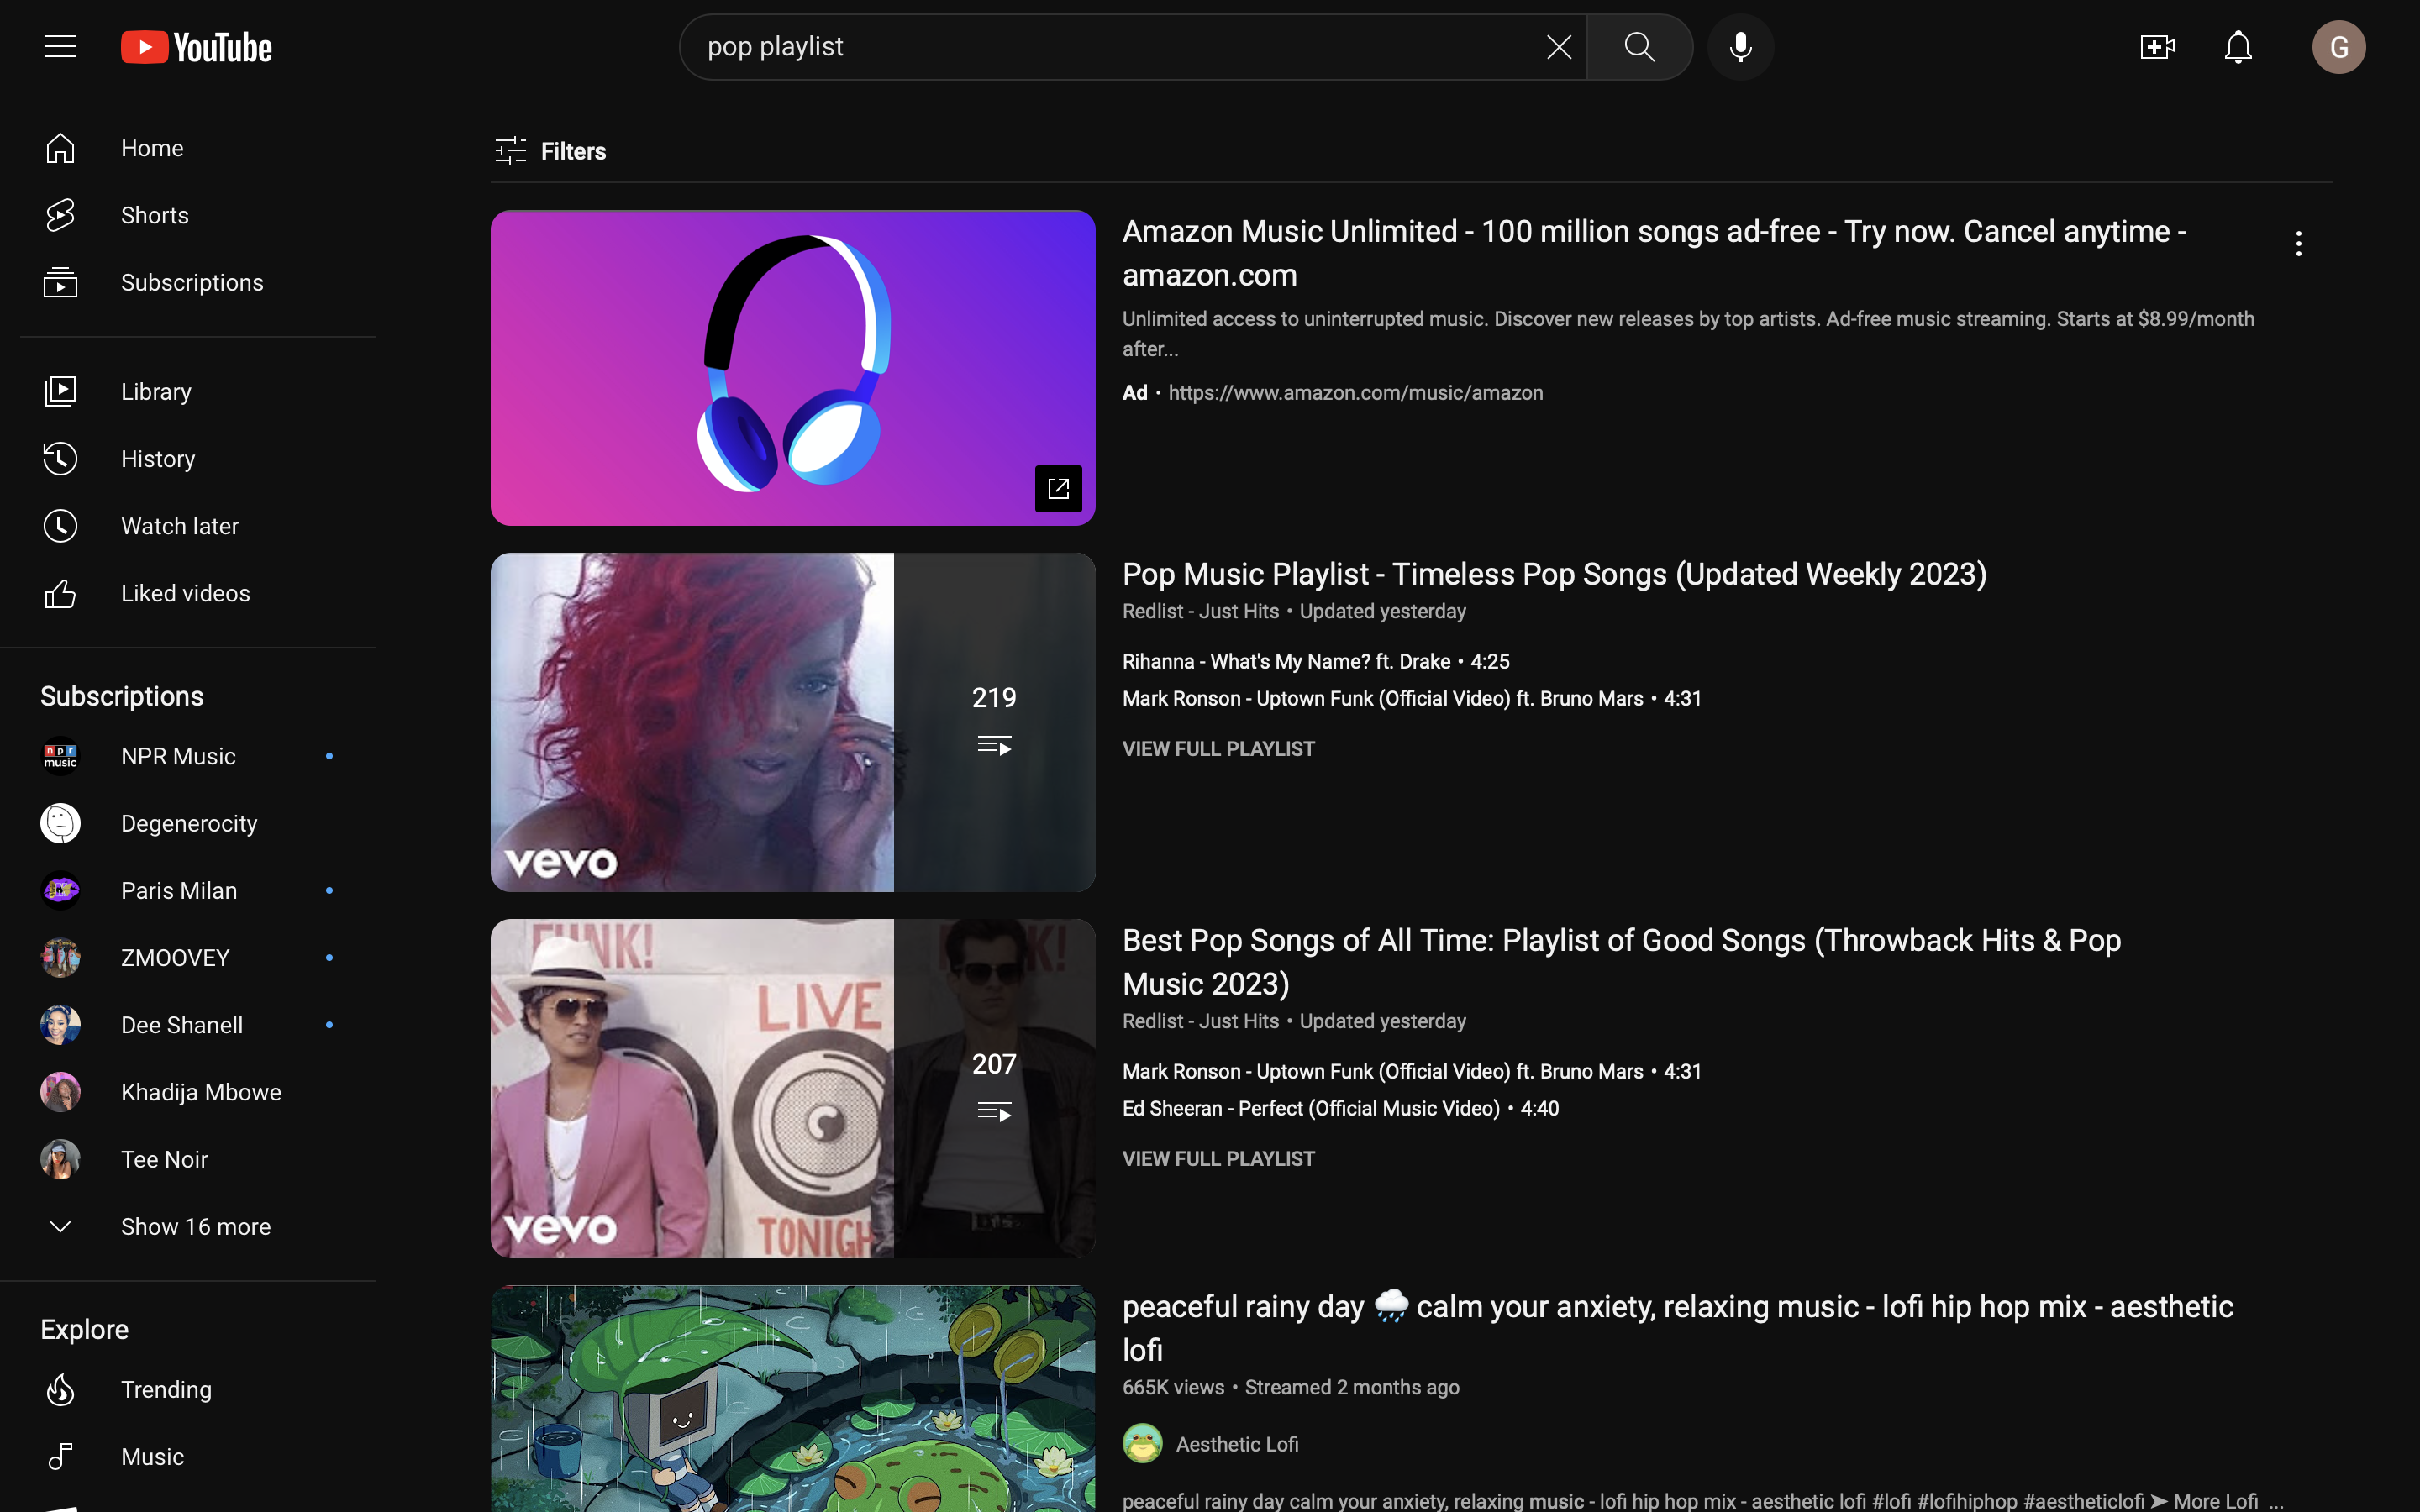Screen dimensions: 2420x1512
Task: Open the Rihanna 219-video playlist thumbnail
Action: tap(792, 722)
